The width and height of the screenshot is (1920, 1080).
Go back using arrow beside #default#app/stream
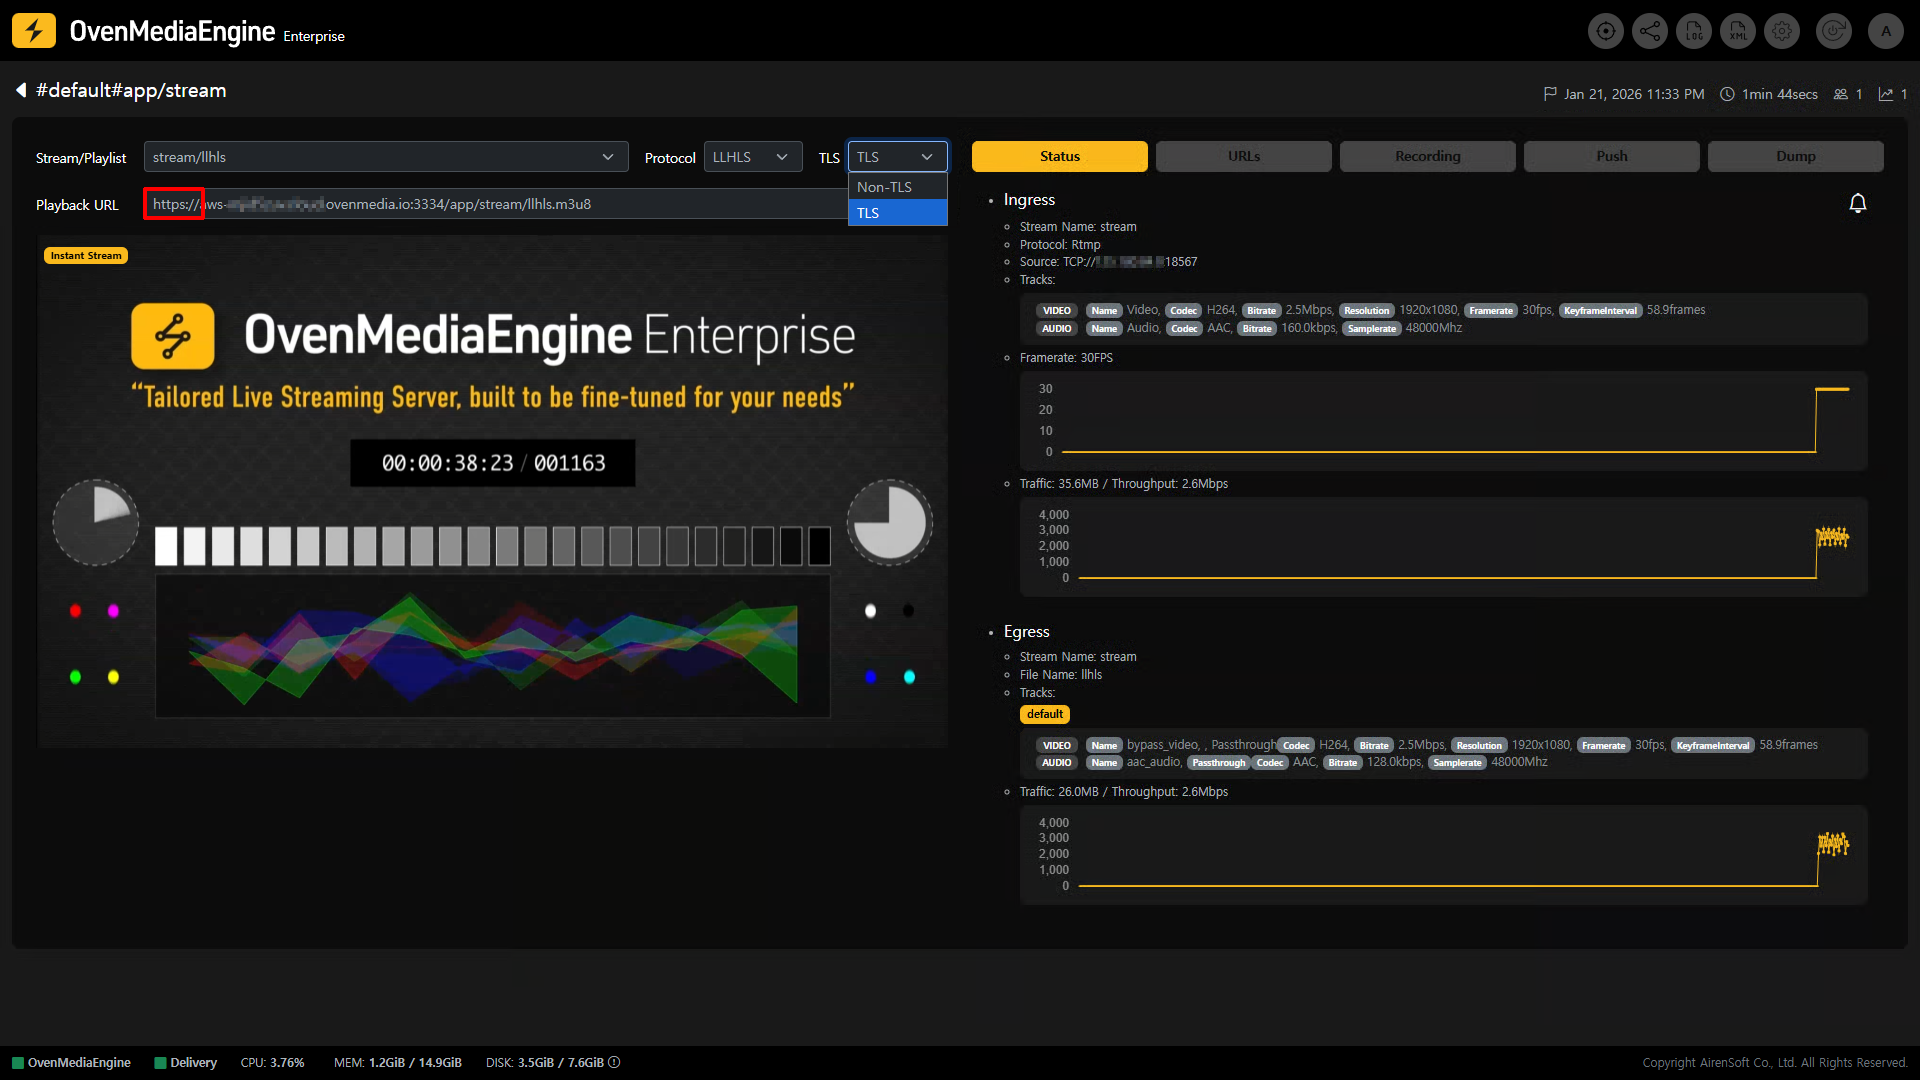pyautogui.click(x=21, y=91)
